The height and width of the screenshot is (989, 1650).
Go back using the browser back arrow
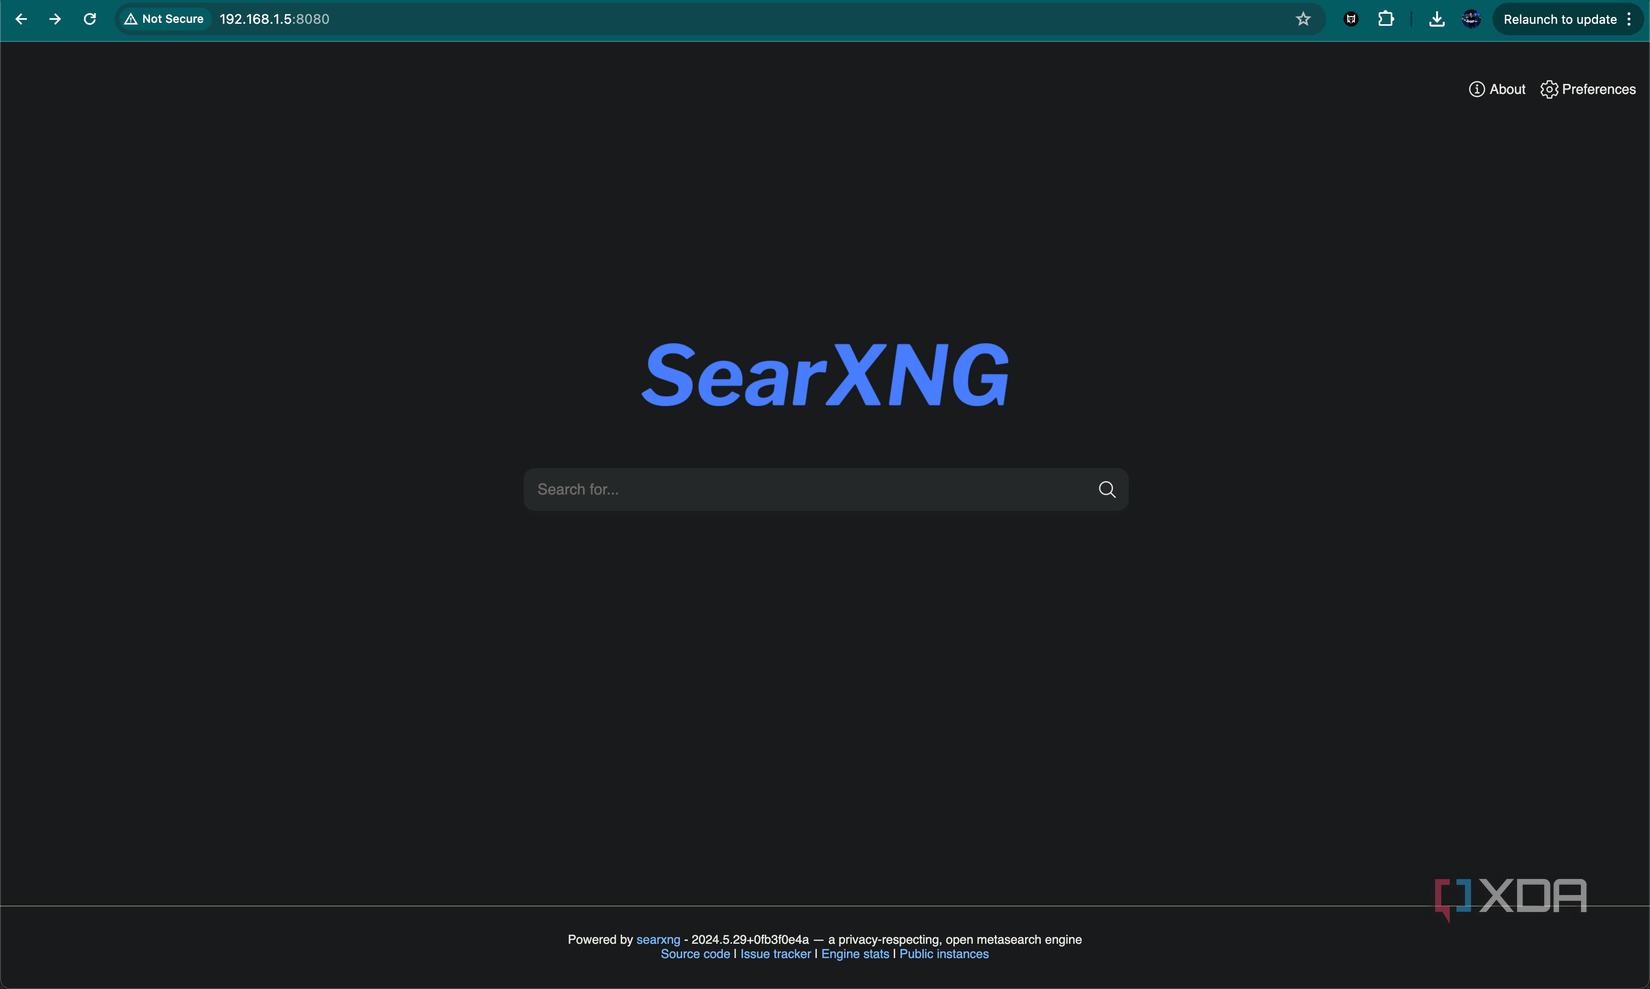coord(21,18)
